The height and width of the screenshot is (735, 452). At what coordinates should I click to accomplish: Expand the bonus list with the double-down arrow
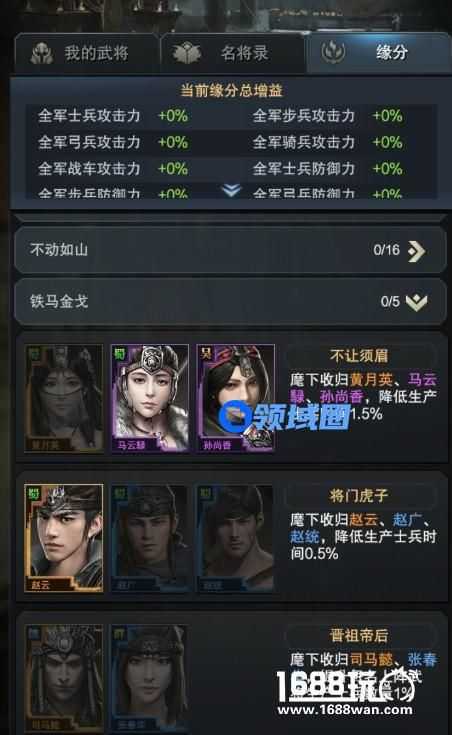232,190
